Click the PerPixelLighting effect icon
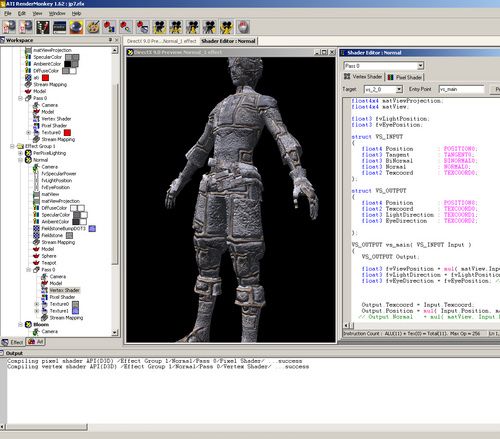 click(x=28, y=153)
